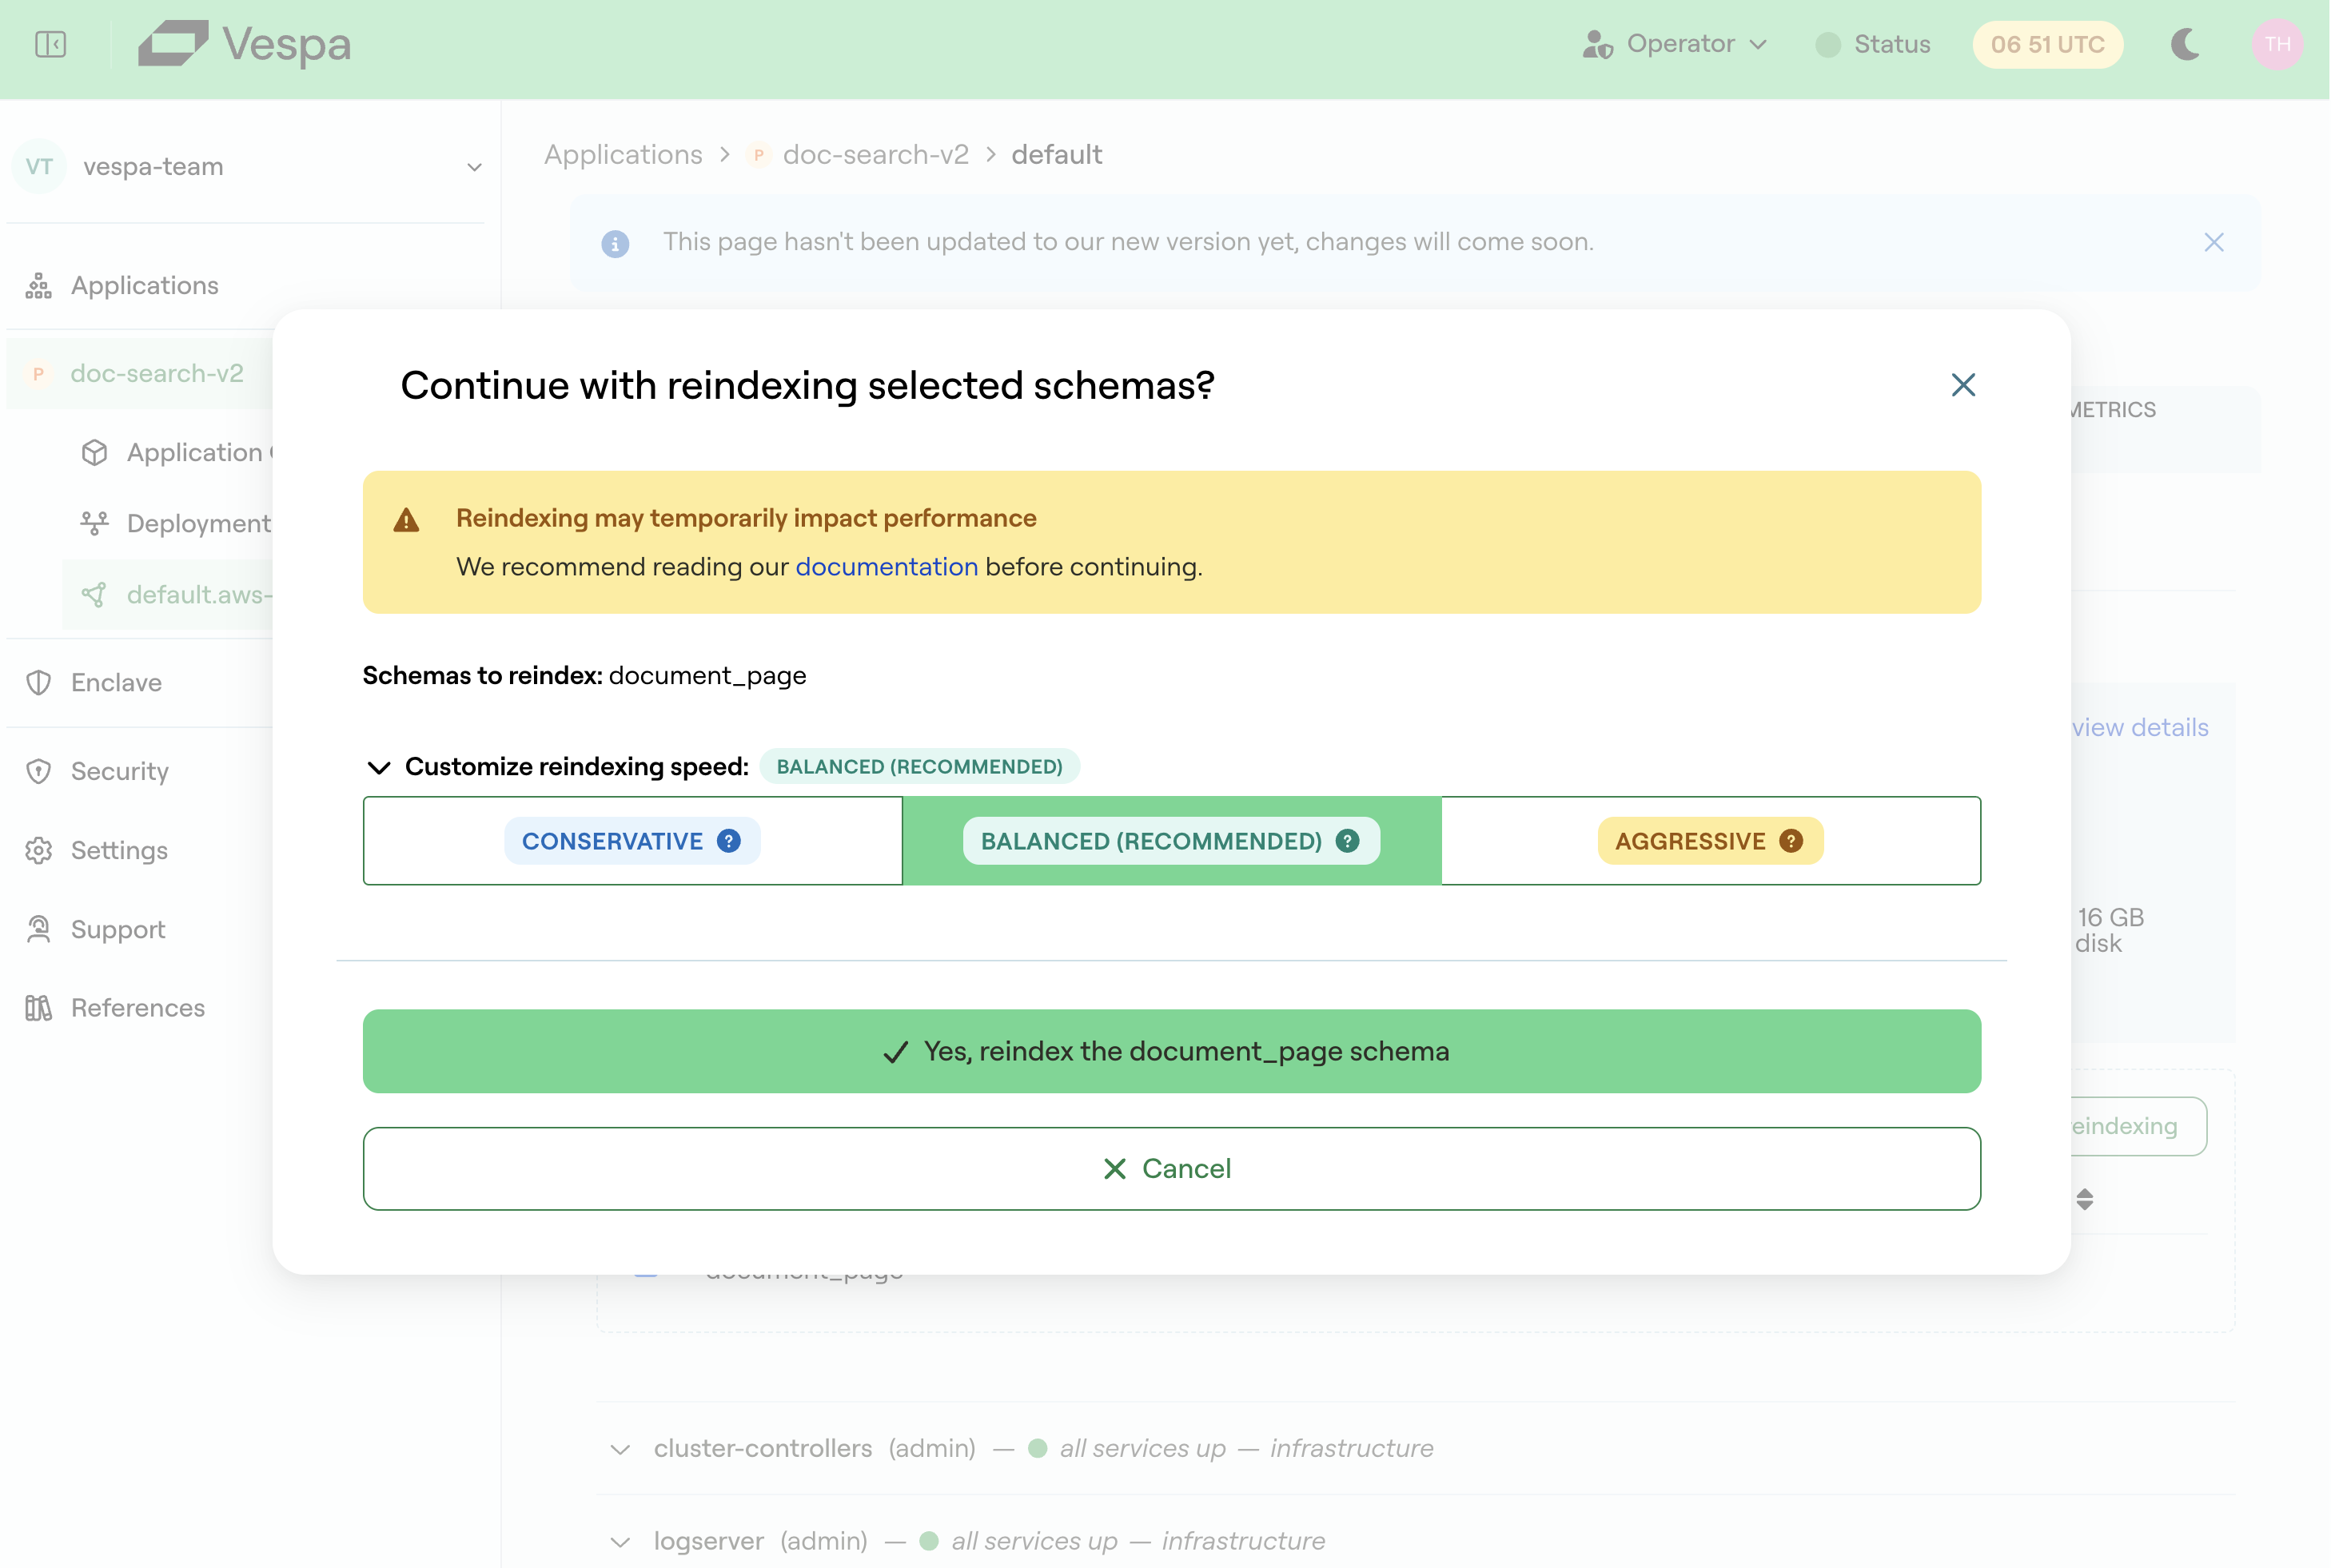Image resolution: width=2331 pixels, height=1568 pixels.
Task: Click the Operator user-shield icon
Action: pyautogui.click(x=1598, y=44)
